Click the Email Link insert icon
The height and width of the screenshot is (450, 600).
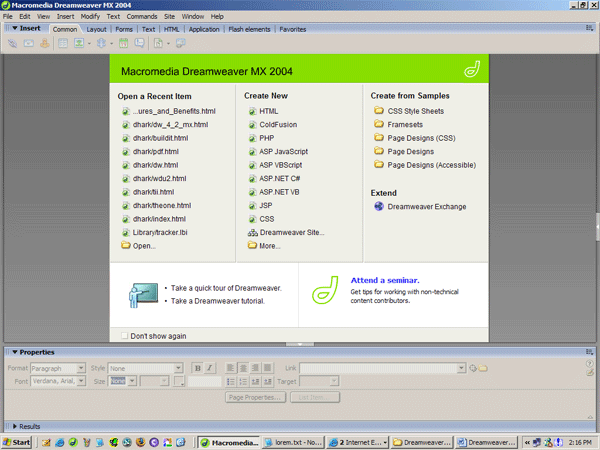coord(29,43)
